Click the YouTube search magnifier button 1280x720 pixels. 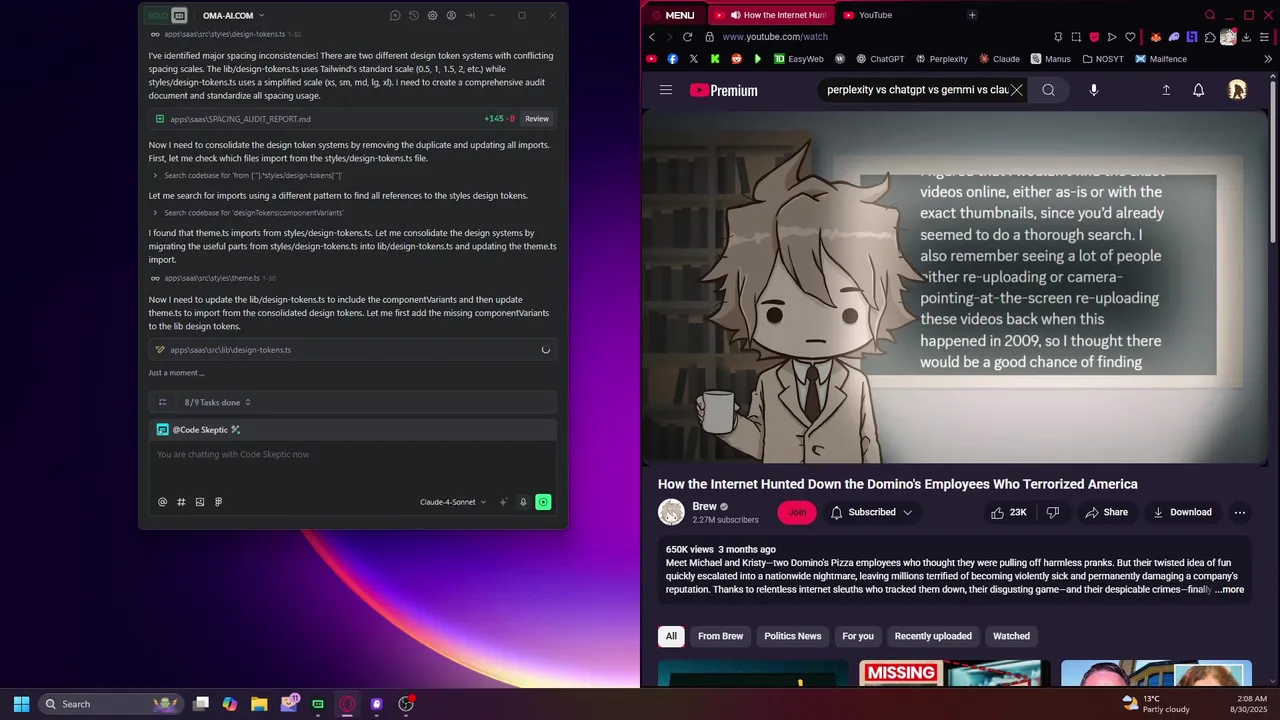[x=1048, y=90]
